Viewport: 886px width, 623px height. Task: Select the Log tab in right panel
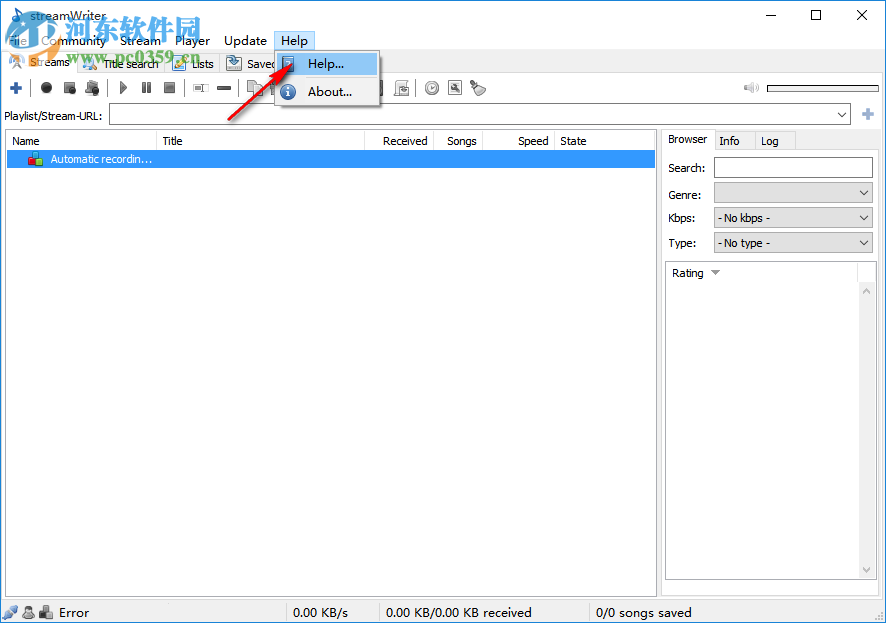(772, 140)
